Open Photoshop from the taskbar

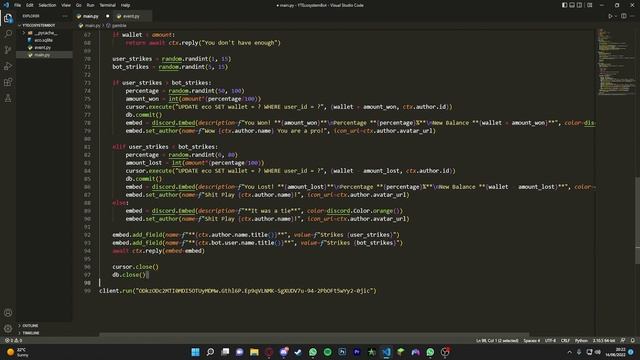(x=342, y=352)
